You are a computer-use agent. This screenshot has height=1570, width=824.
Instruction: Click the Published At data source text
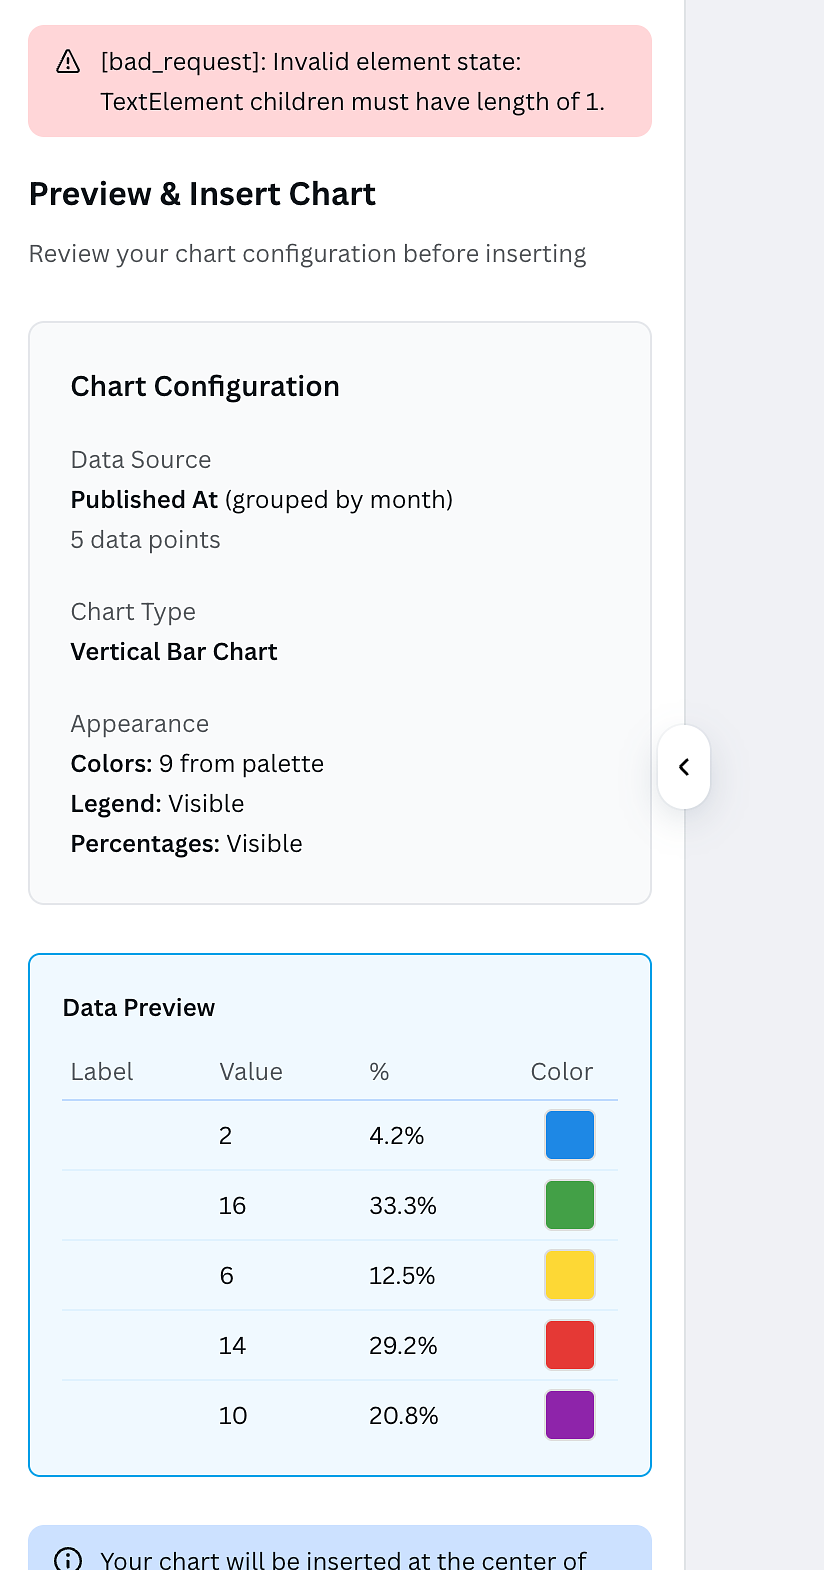pyautogui.click(x=144, y=500)
